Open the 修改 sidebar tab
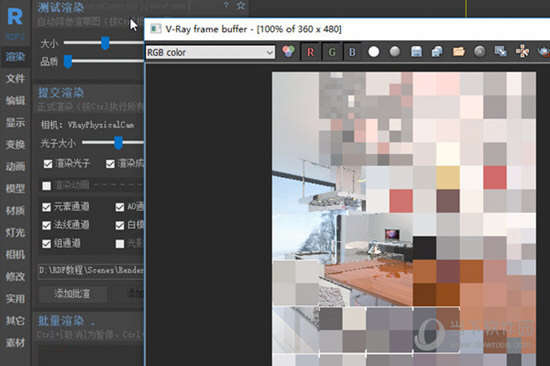This screenshot has height=366, width=550. coord(15,277)
